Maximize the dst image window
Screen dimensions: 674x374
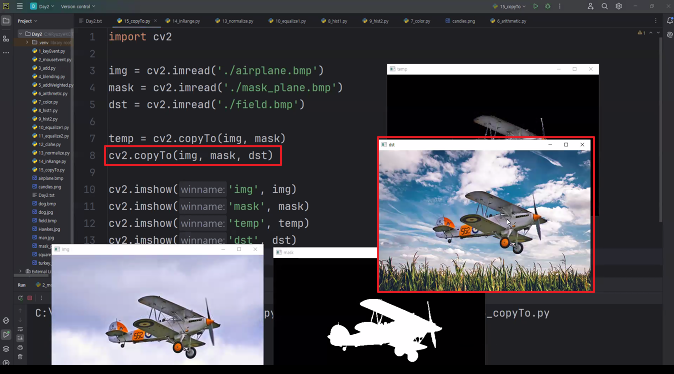point(566,145)
